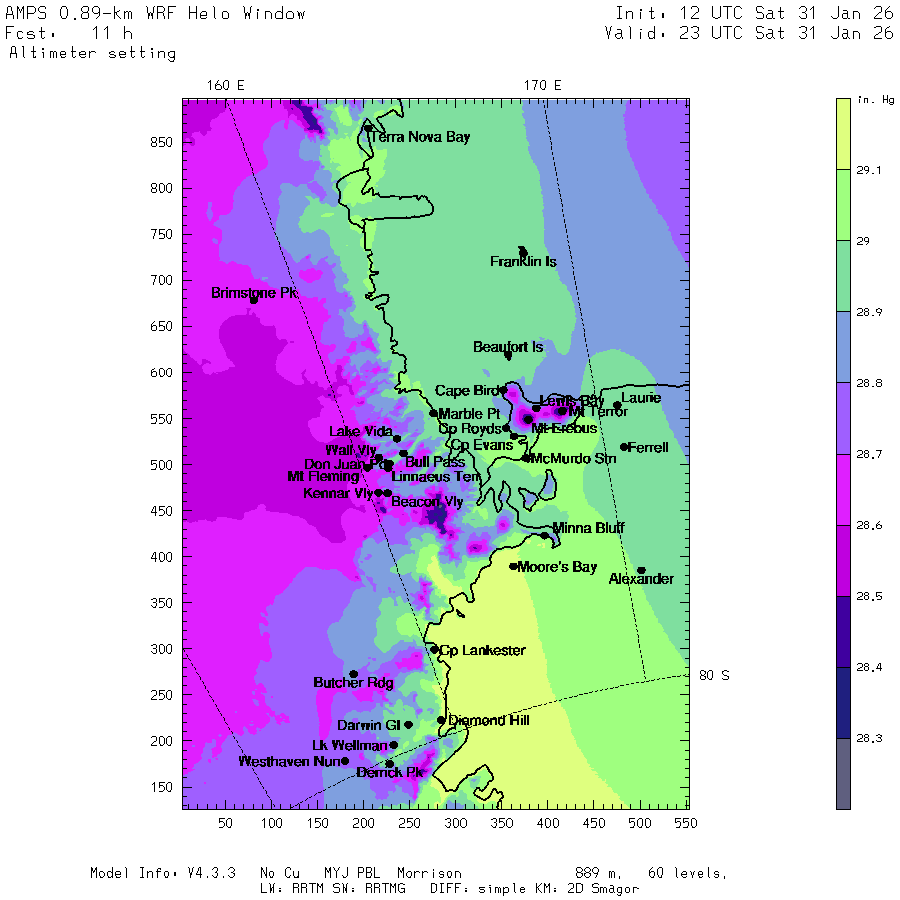900x900 pixels.
Task: Click the 'Beaufort Is' map label
Action: click(x=508, y=347)
